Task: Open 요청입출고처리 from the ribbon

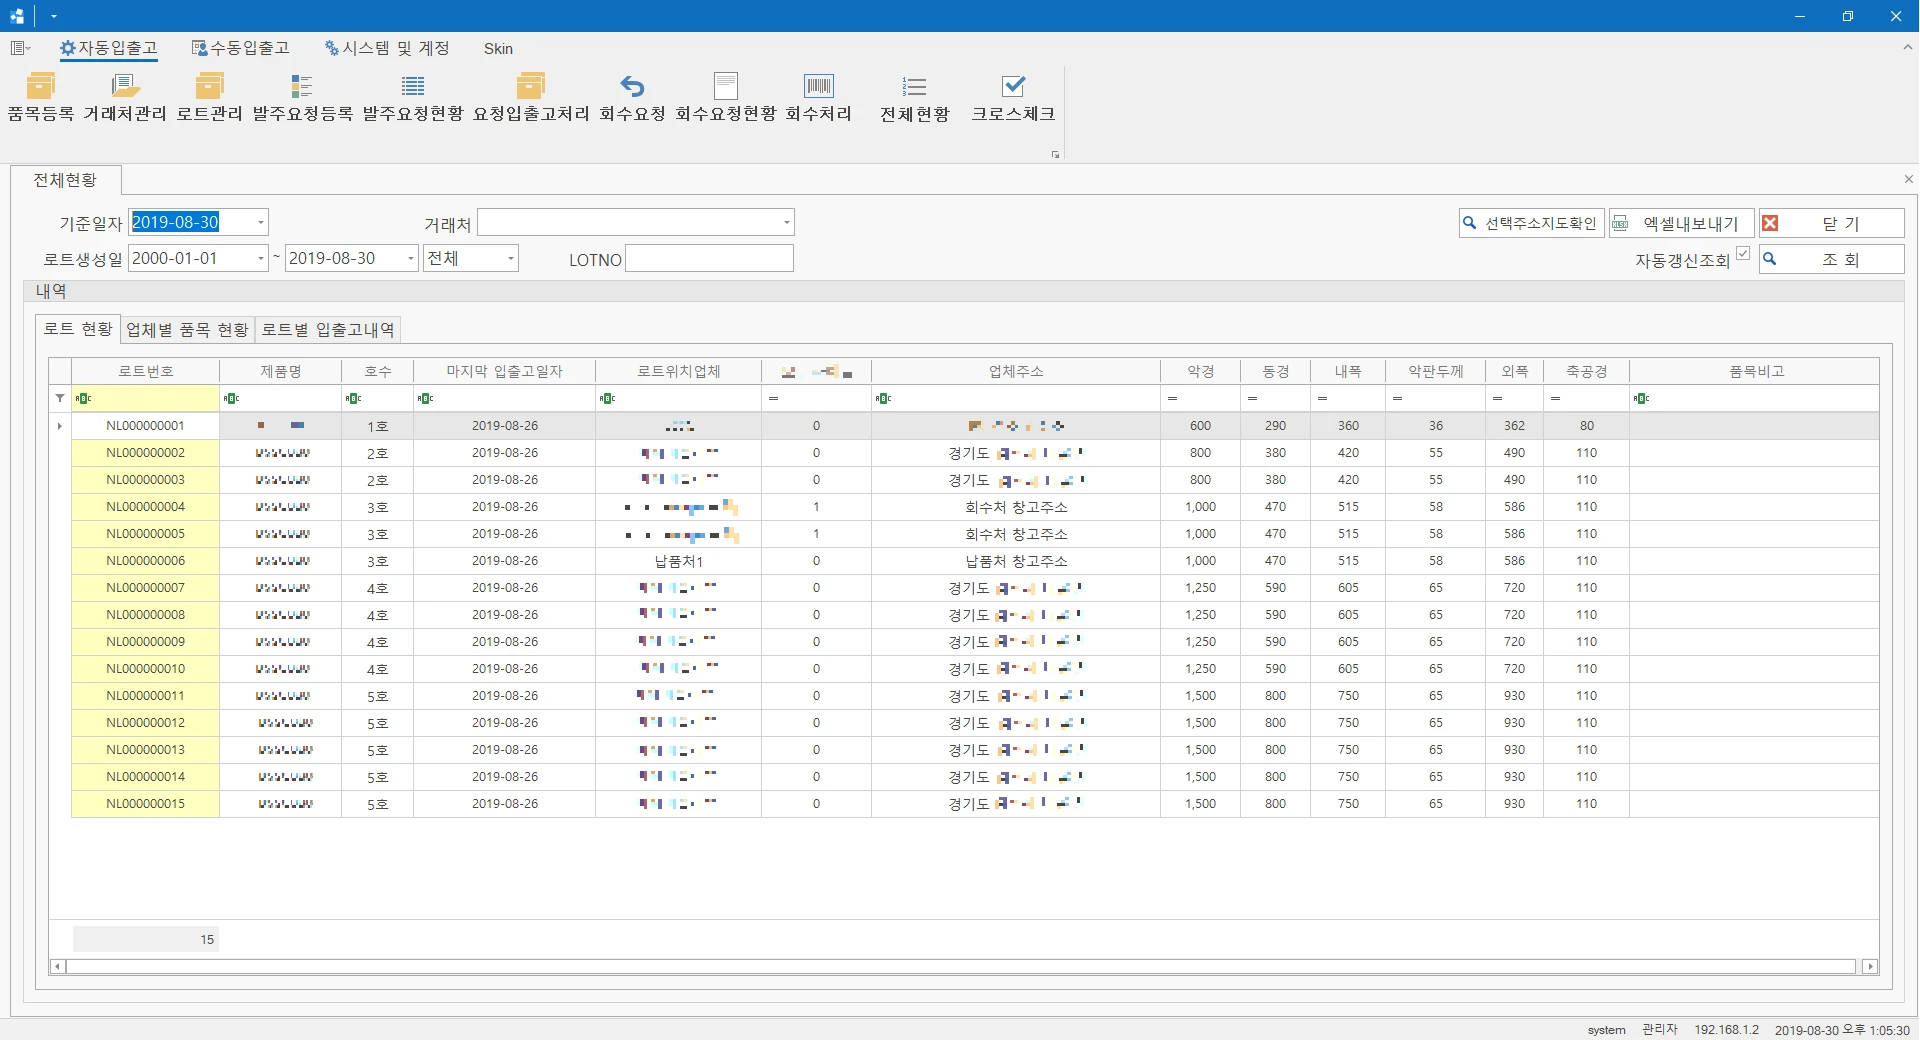Action: pyautogui.click(x=531, y=86)
